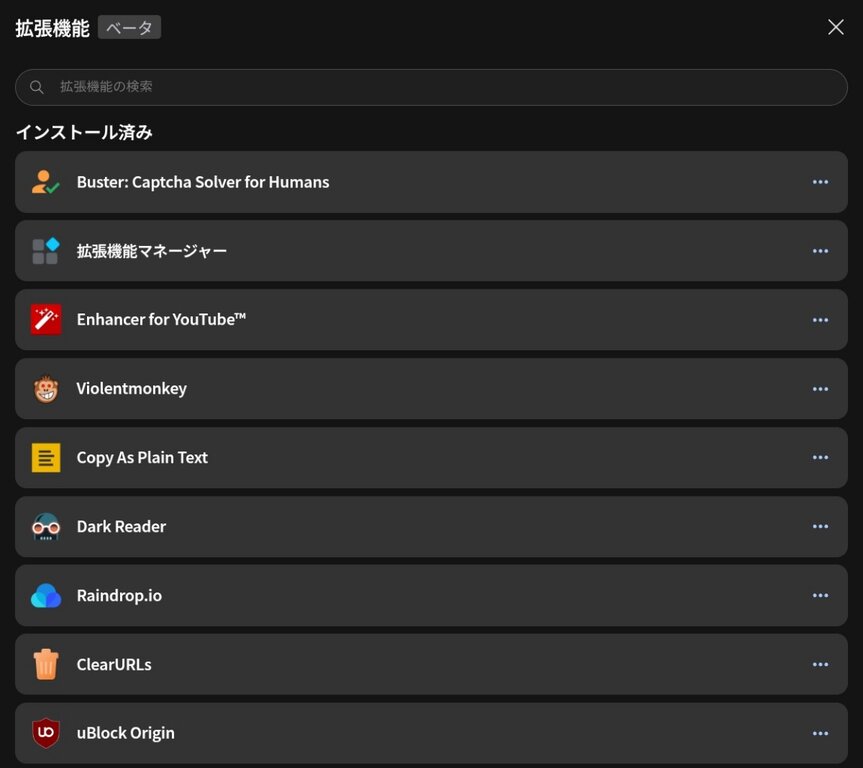Open the more options menu for Buster
Screen dimensions: 863x768
pos(820,182)
